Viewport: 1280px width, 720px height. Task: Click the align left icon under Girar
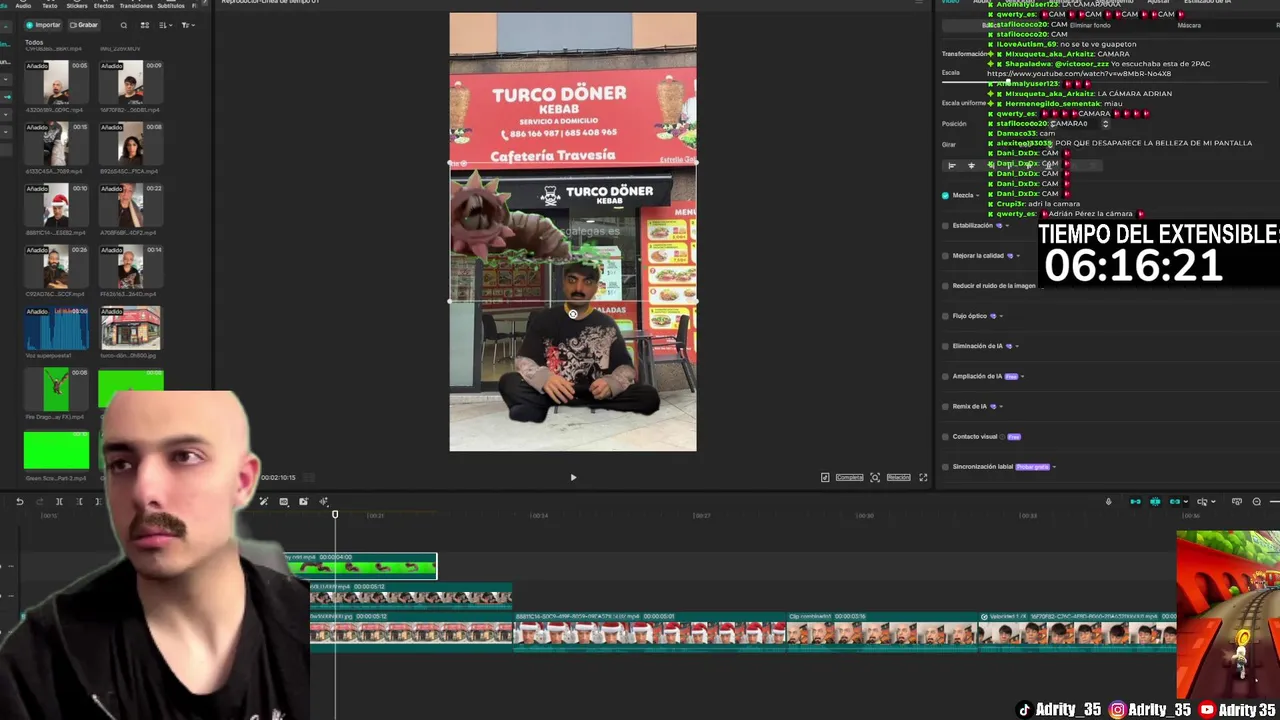(x=951, y=166)
